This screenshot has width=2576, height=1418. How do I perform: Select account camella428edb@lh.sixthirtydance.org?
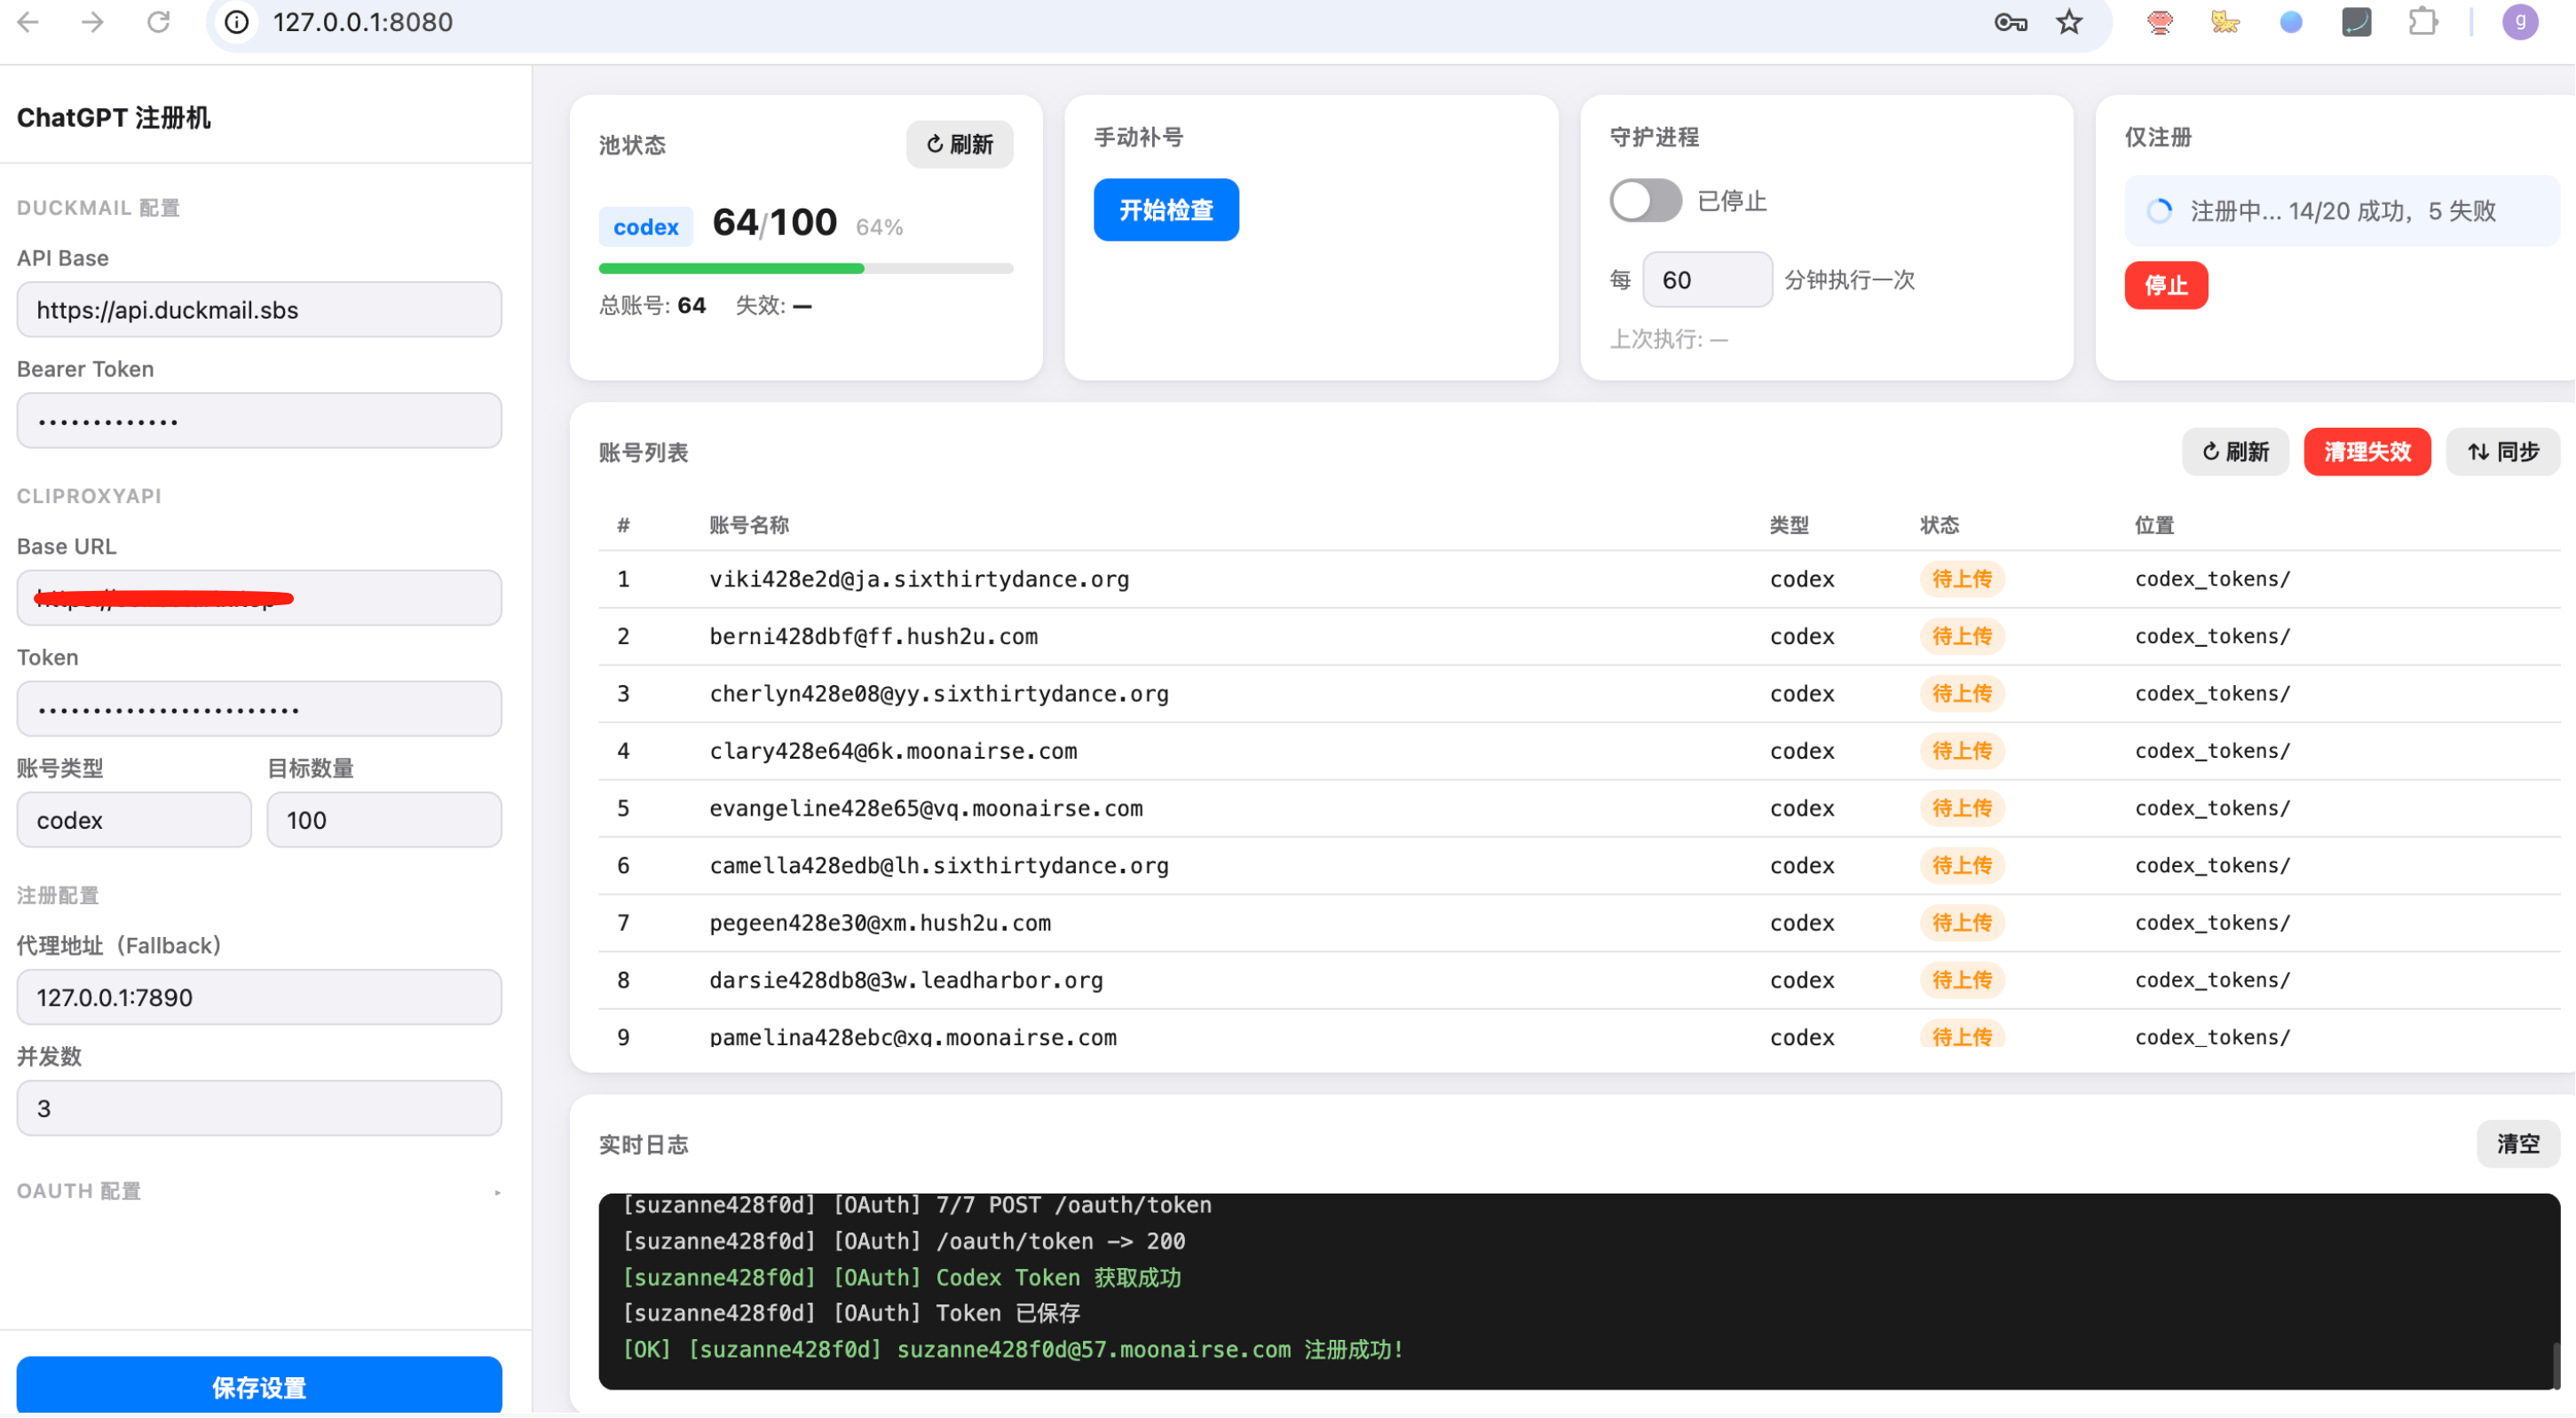[x=939, y=865]
